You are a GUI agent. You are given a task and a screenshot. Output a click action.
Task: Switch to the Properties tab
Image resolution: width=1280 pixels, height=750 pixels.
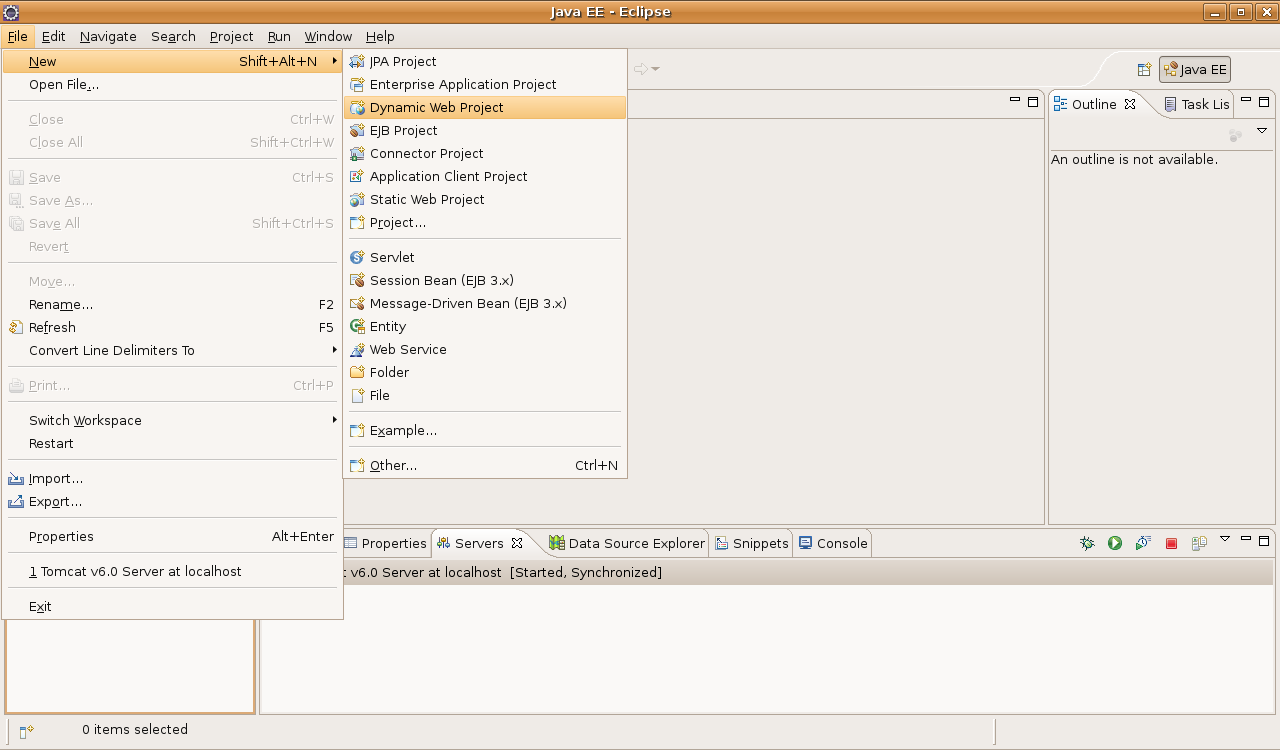[386, 543]
